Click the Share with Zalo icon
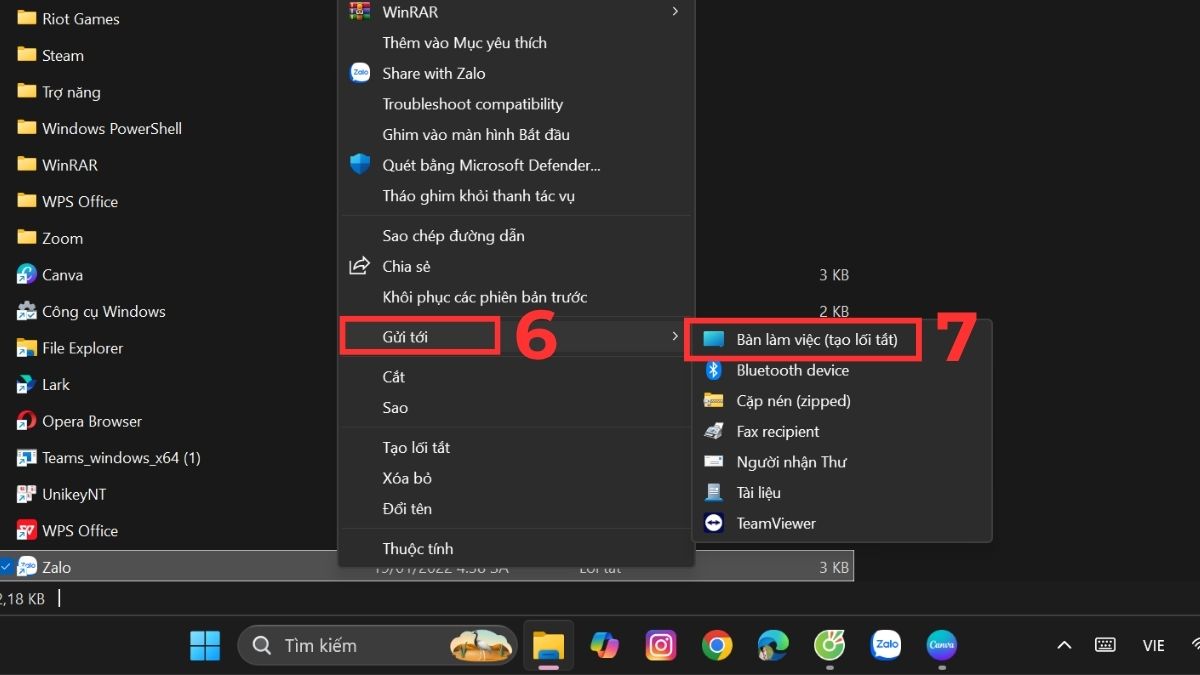Image resolution: width=1200 pixels, height=675 pixels. click(x=360, y=73)
